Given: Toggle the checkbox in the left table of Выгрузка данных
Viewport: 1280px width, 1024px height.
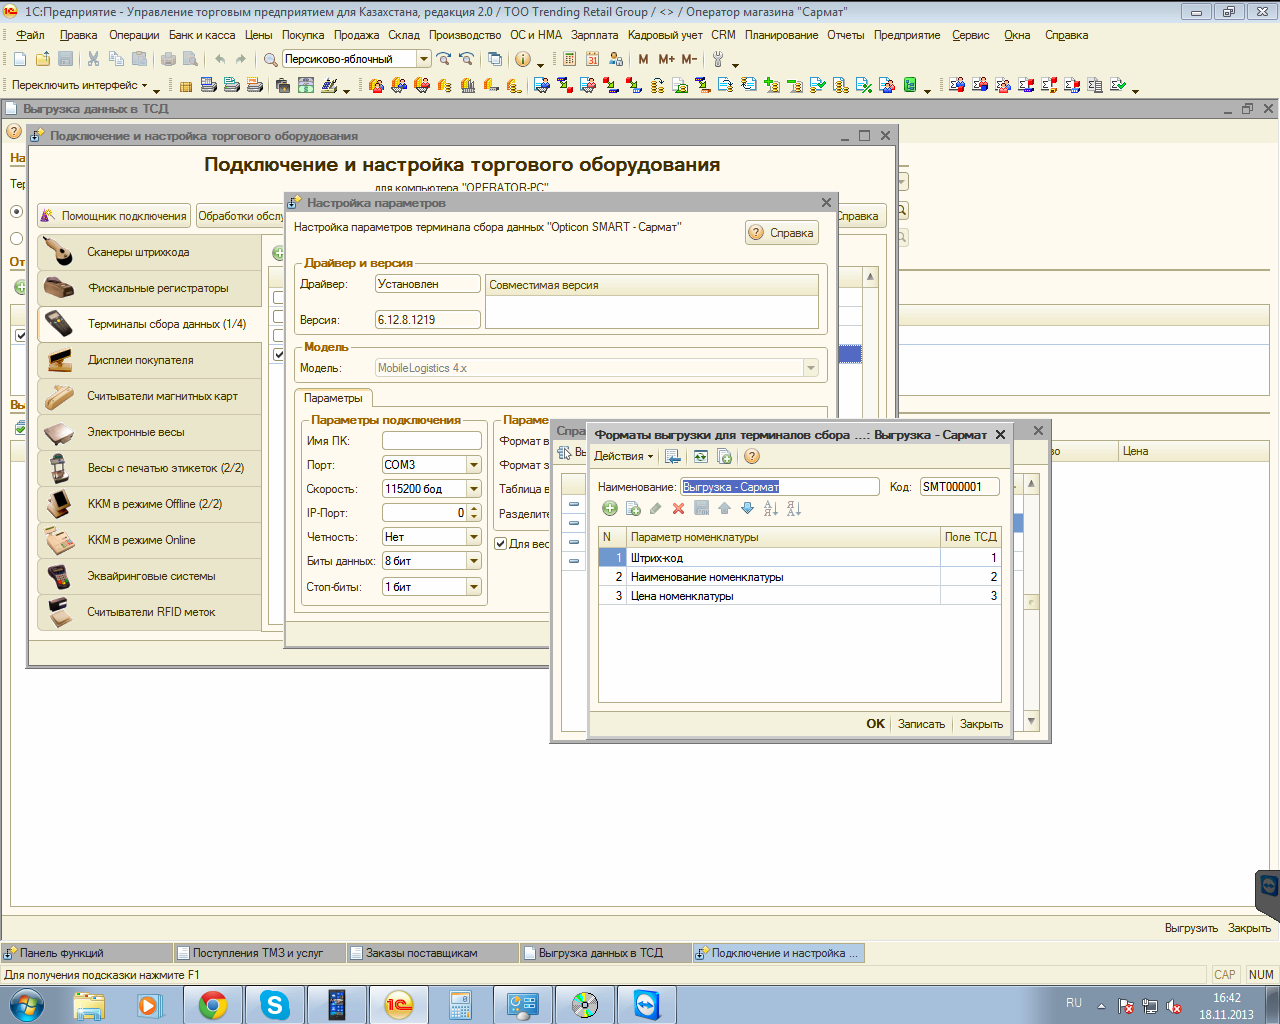Looking at the screenshot, I should point(21,335).
